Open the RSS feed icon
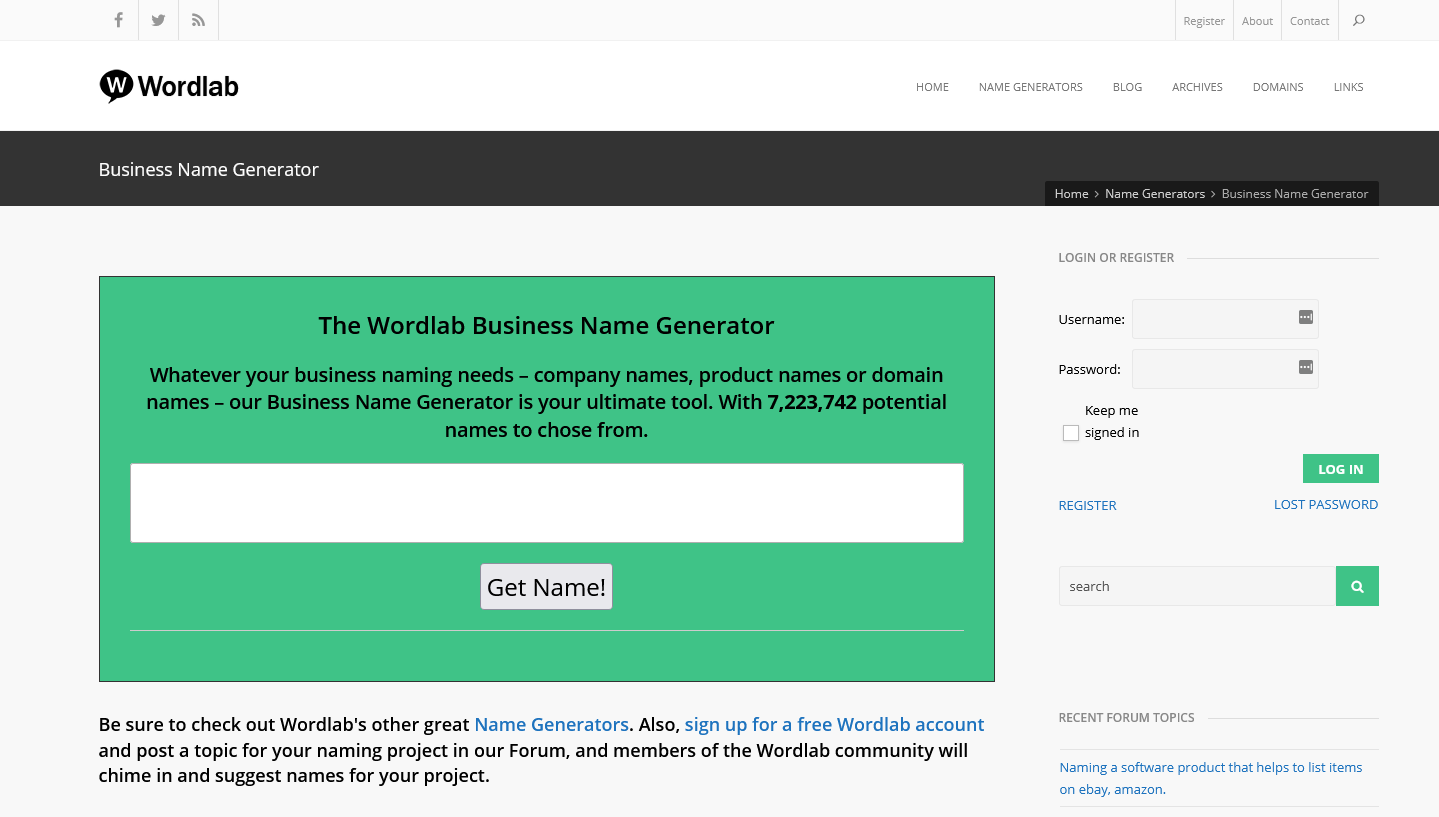The width and height of the screenshot is (1439, 817). tap(198, 20)
